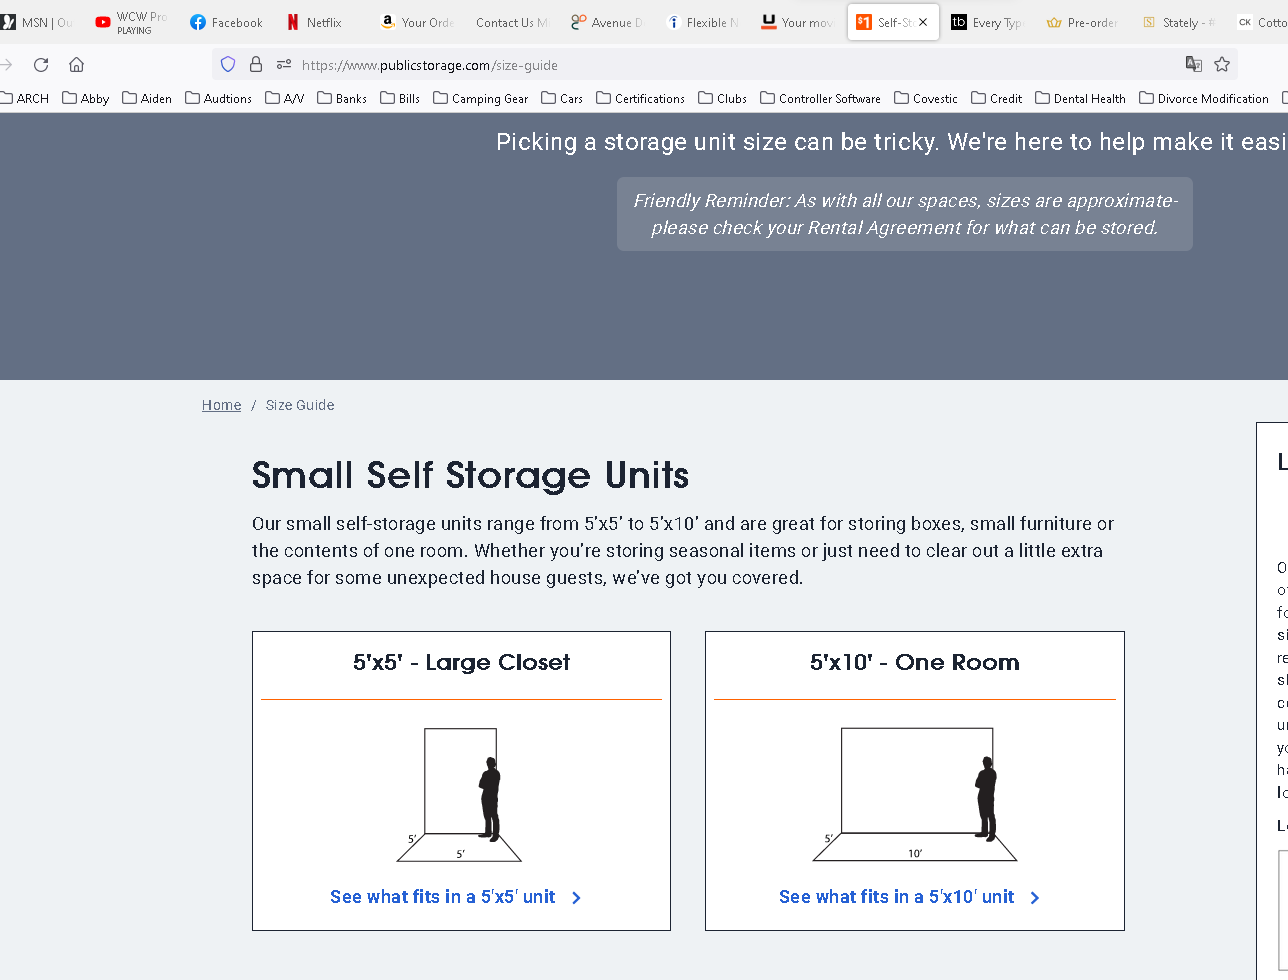1288x980 pixels.
Task: Go to browser home via house icon
Action: pyautogui.click(x=76, y=65)
